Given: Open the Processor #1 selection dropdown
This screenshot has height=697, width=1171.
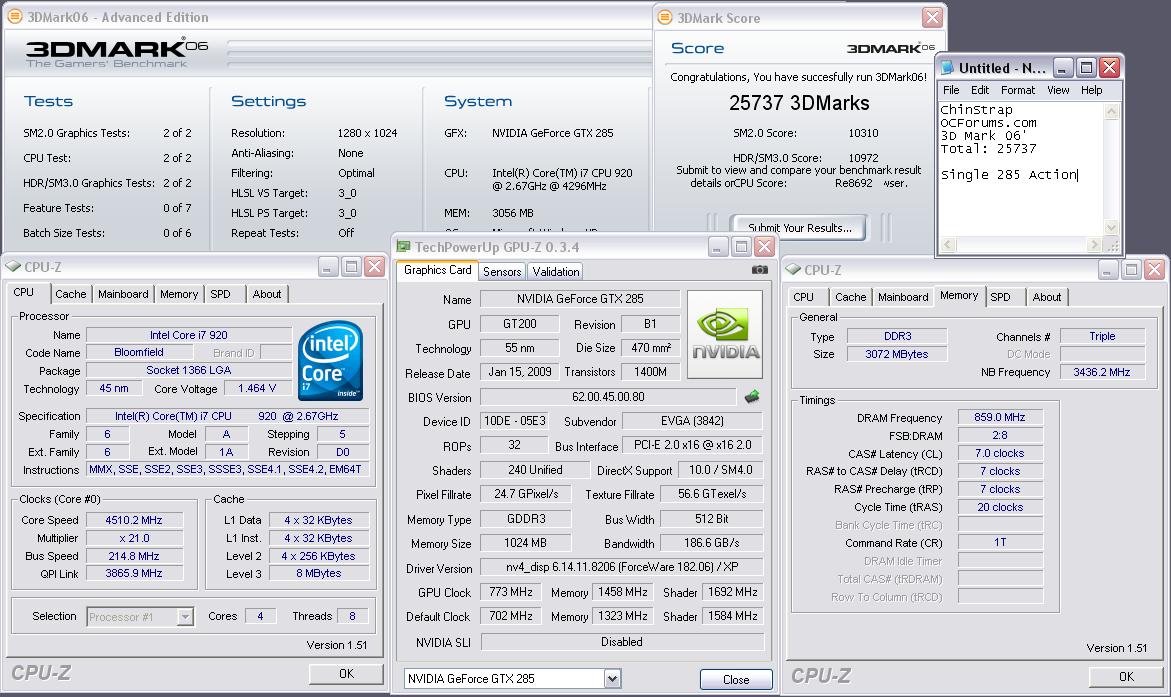Looking at the screenshot, I should [185, 616].
